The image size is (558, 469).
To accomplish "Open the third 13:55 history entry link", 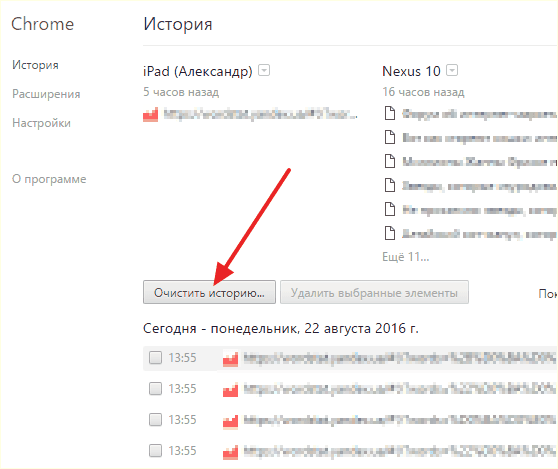I will [400, 420].
